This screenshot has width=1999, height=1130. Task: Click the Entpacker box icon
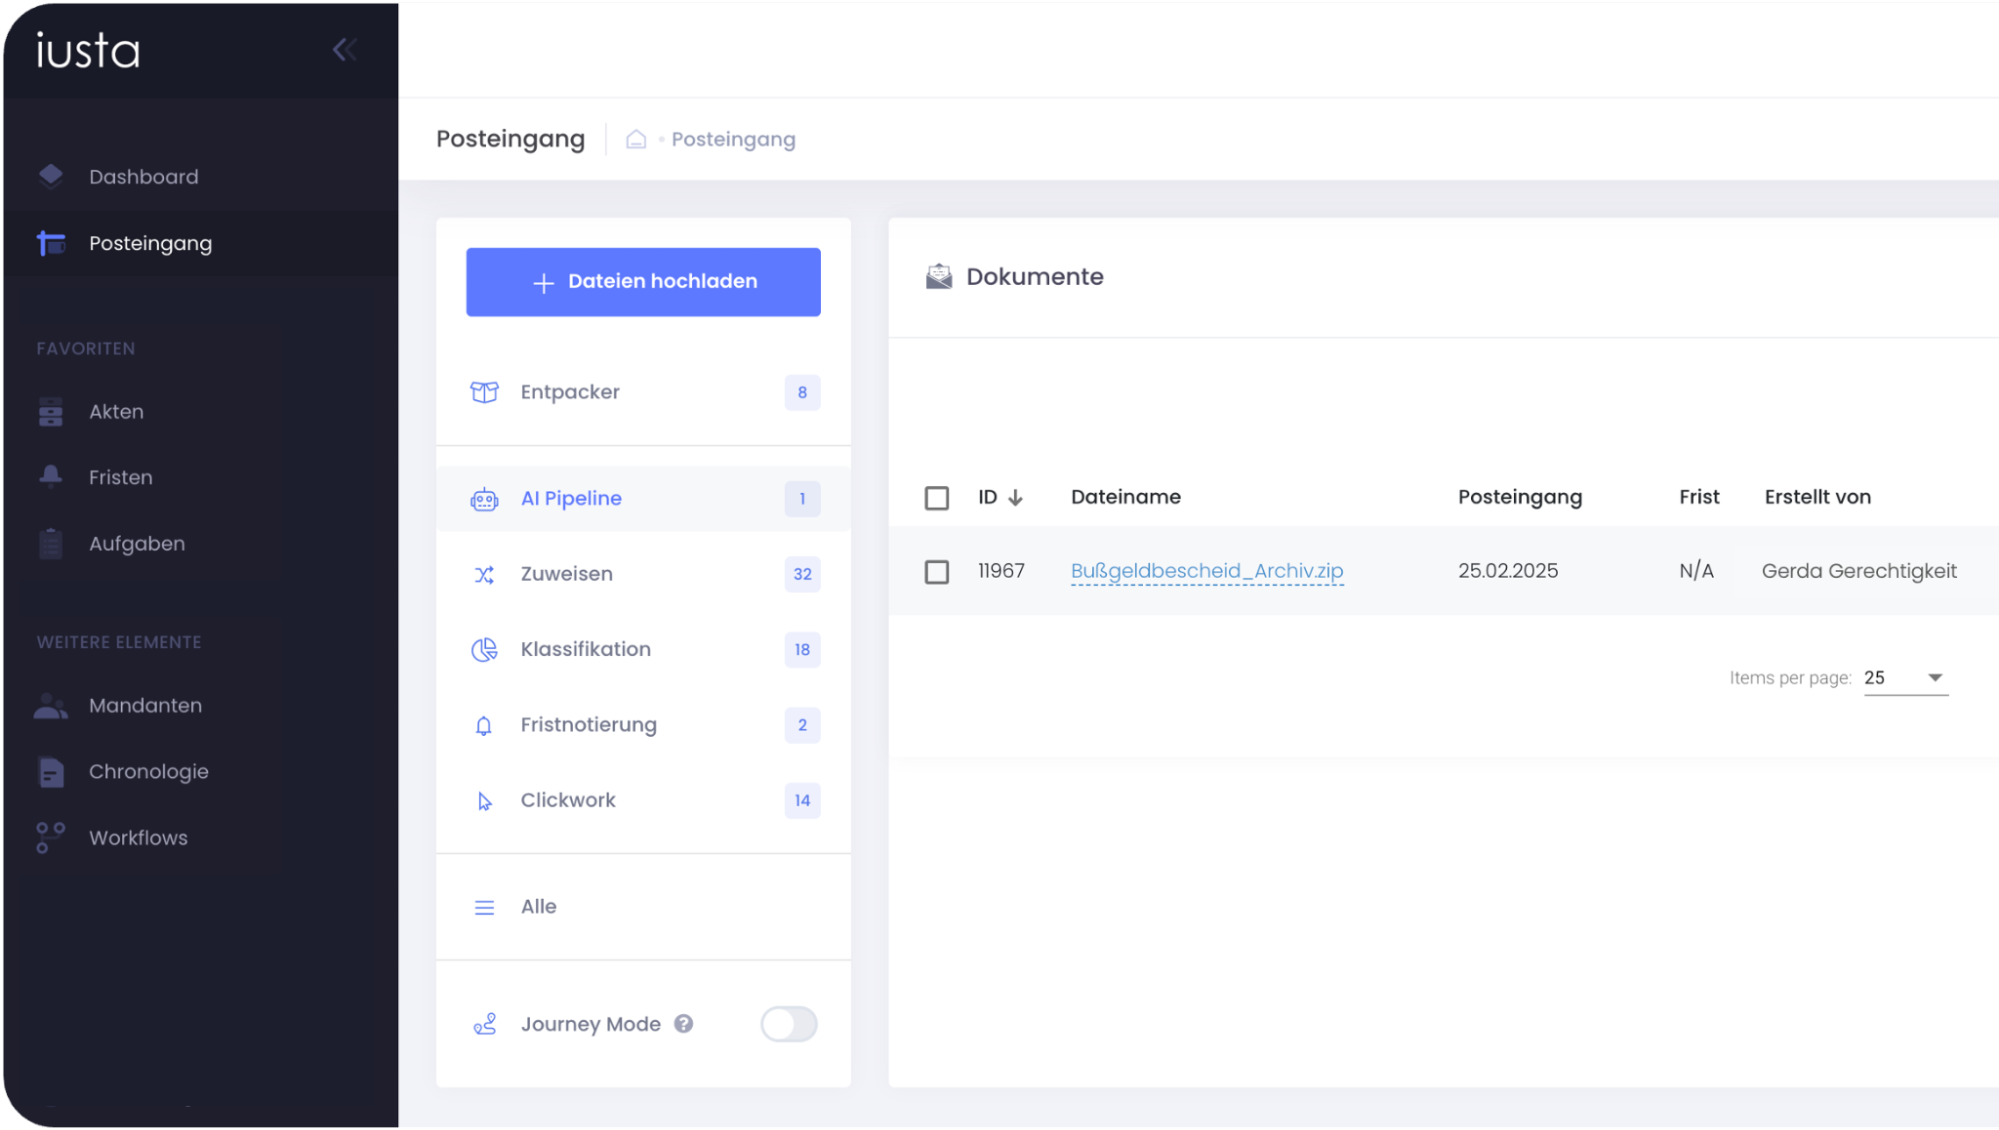point(484,392)
